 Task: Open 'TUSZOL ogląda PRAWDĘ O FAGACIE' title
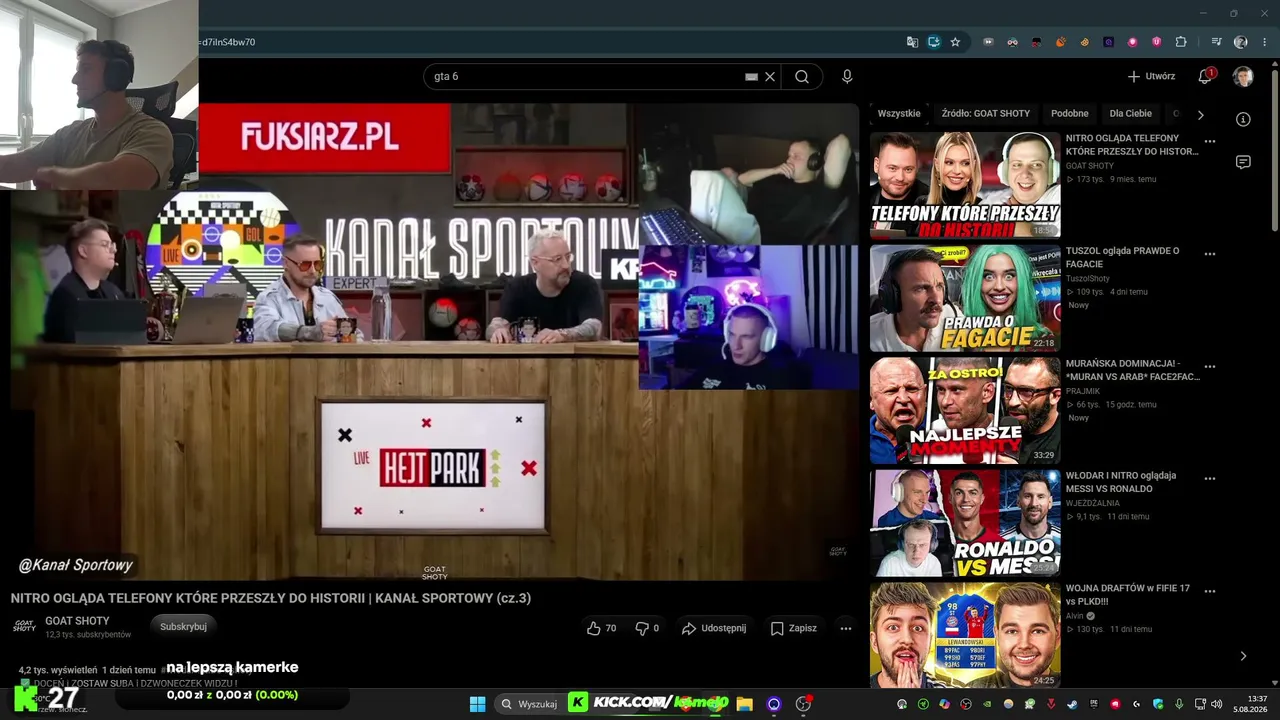(x=1123, y=257)
